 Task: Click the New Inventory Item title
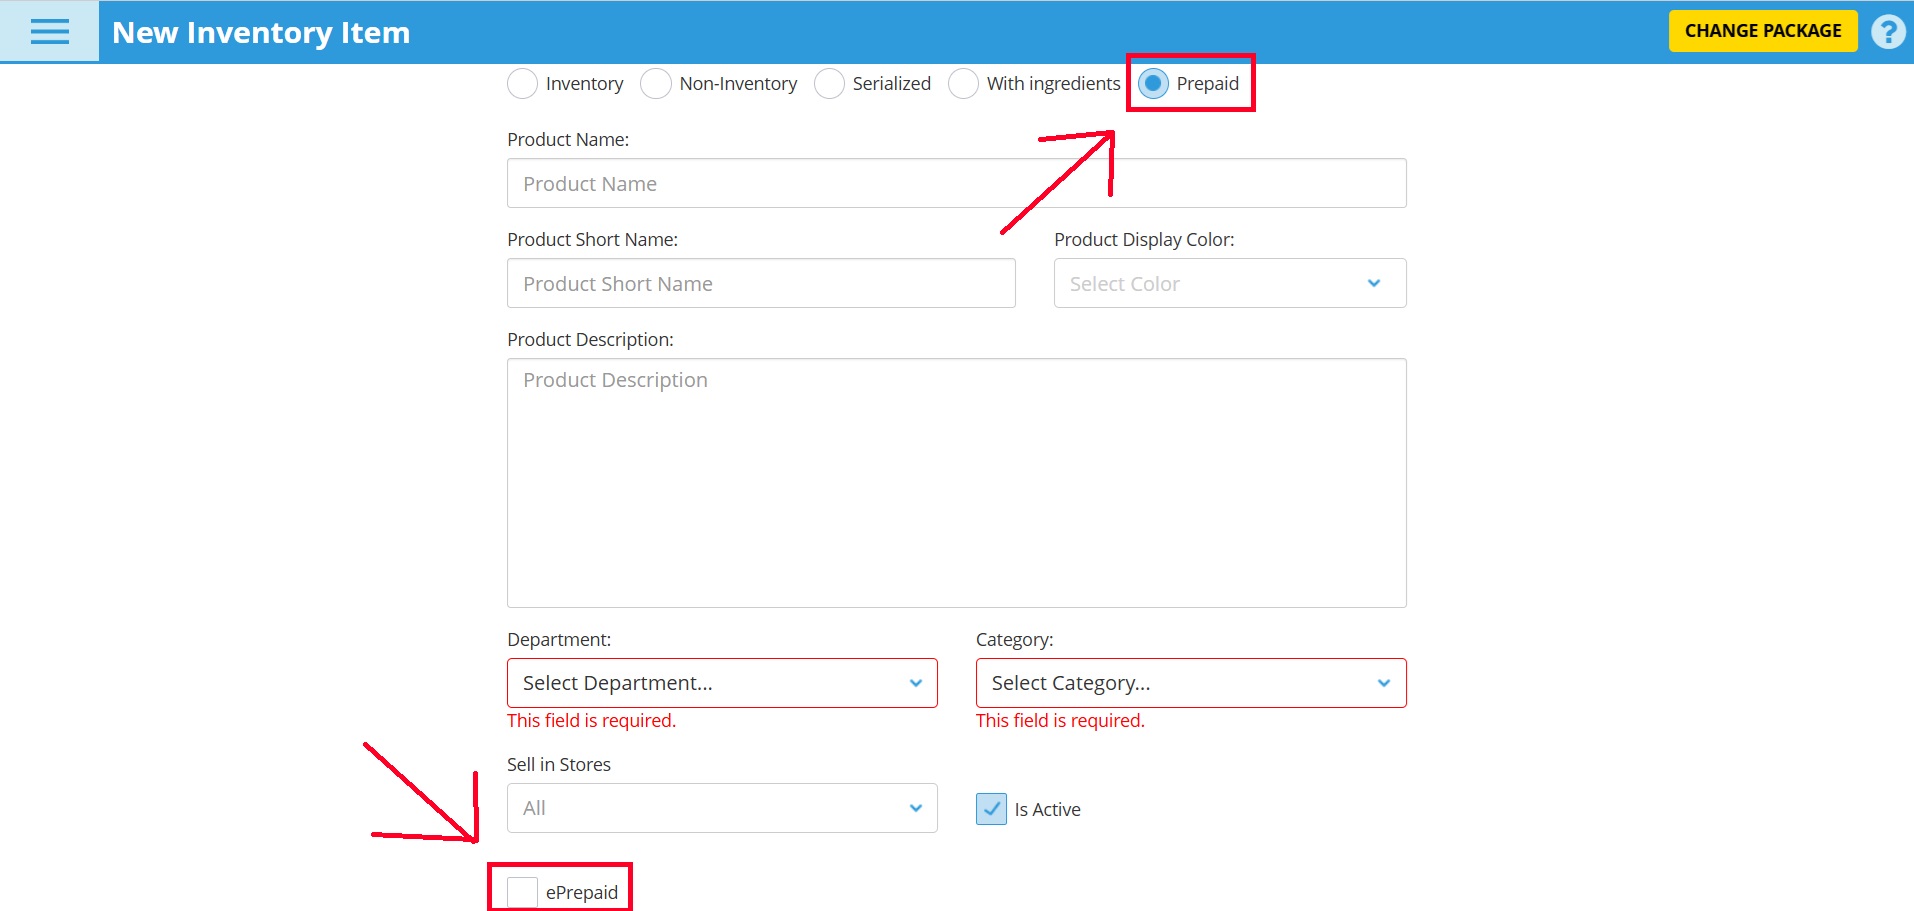pos(259,32)
